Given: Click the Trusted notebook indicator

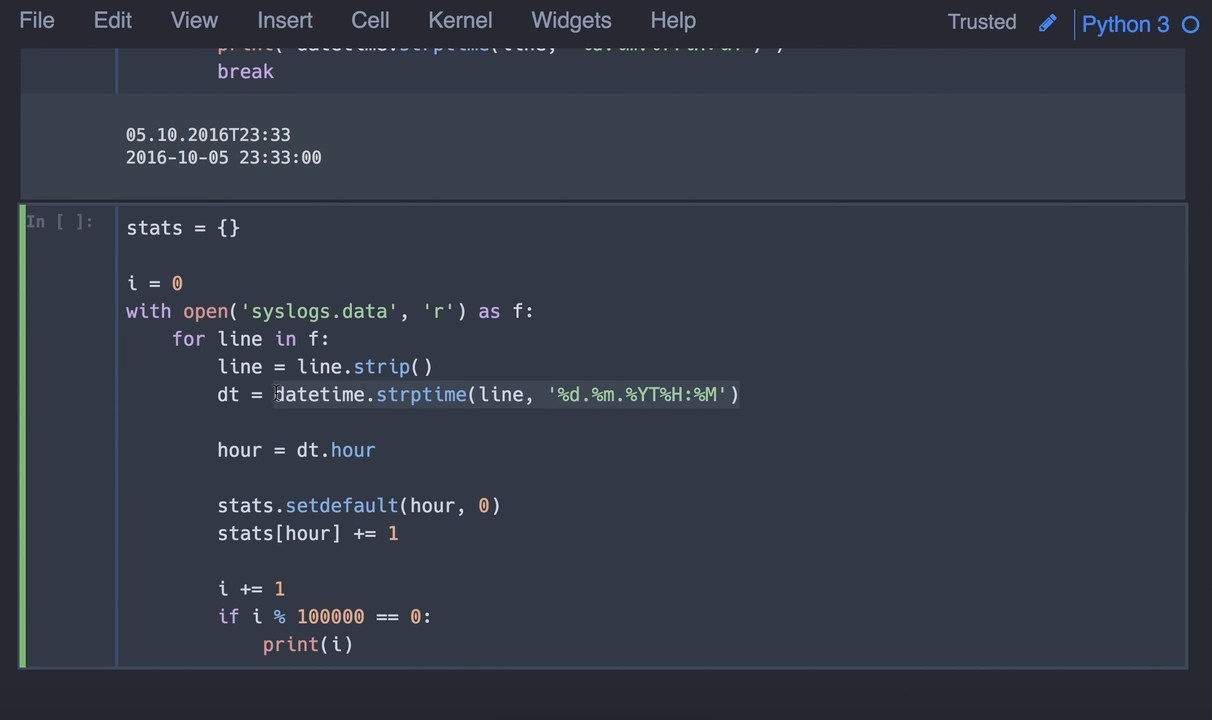Looking at the screenshot, I should [x=981, y=22].
